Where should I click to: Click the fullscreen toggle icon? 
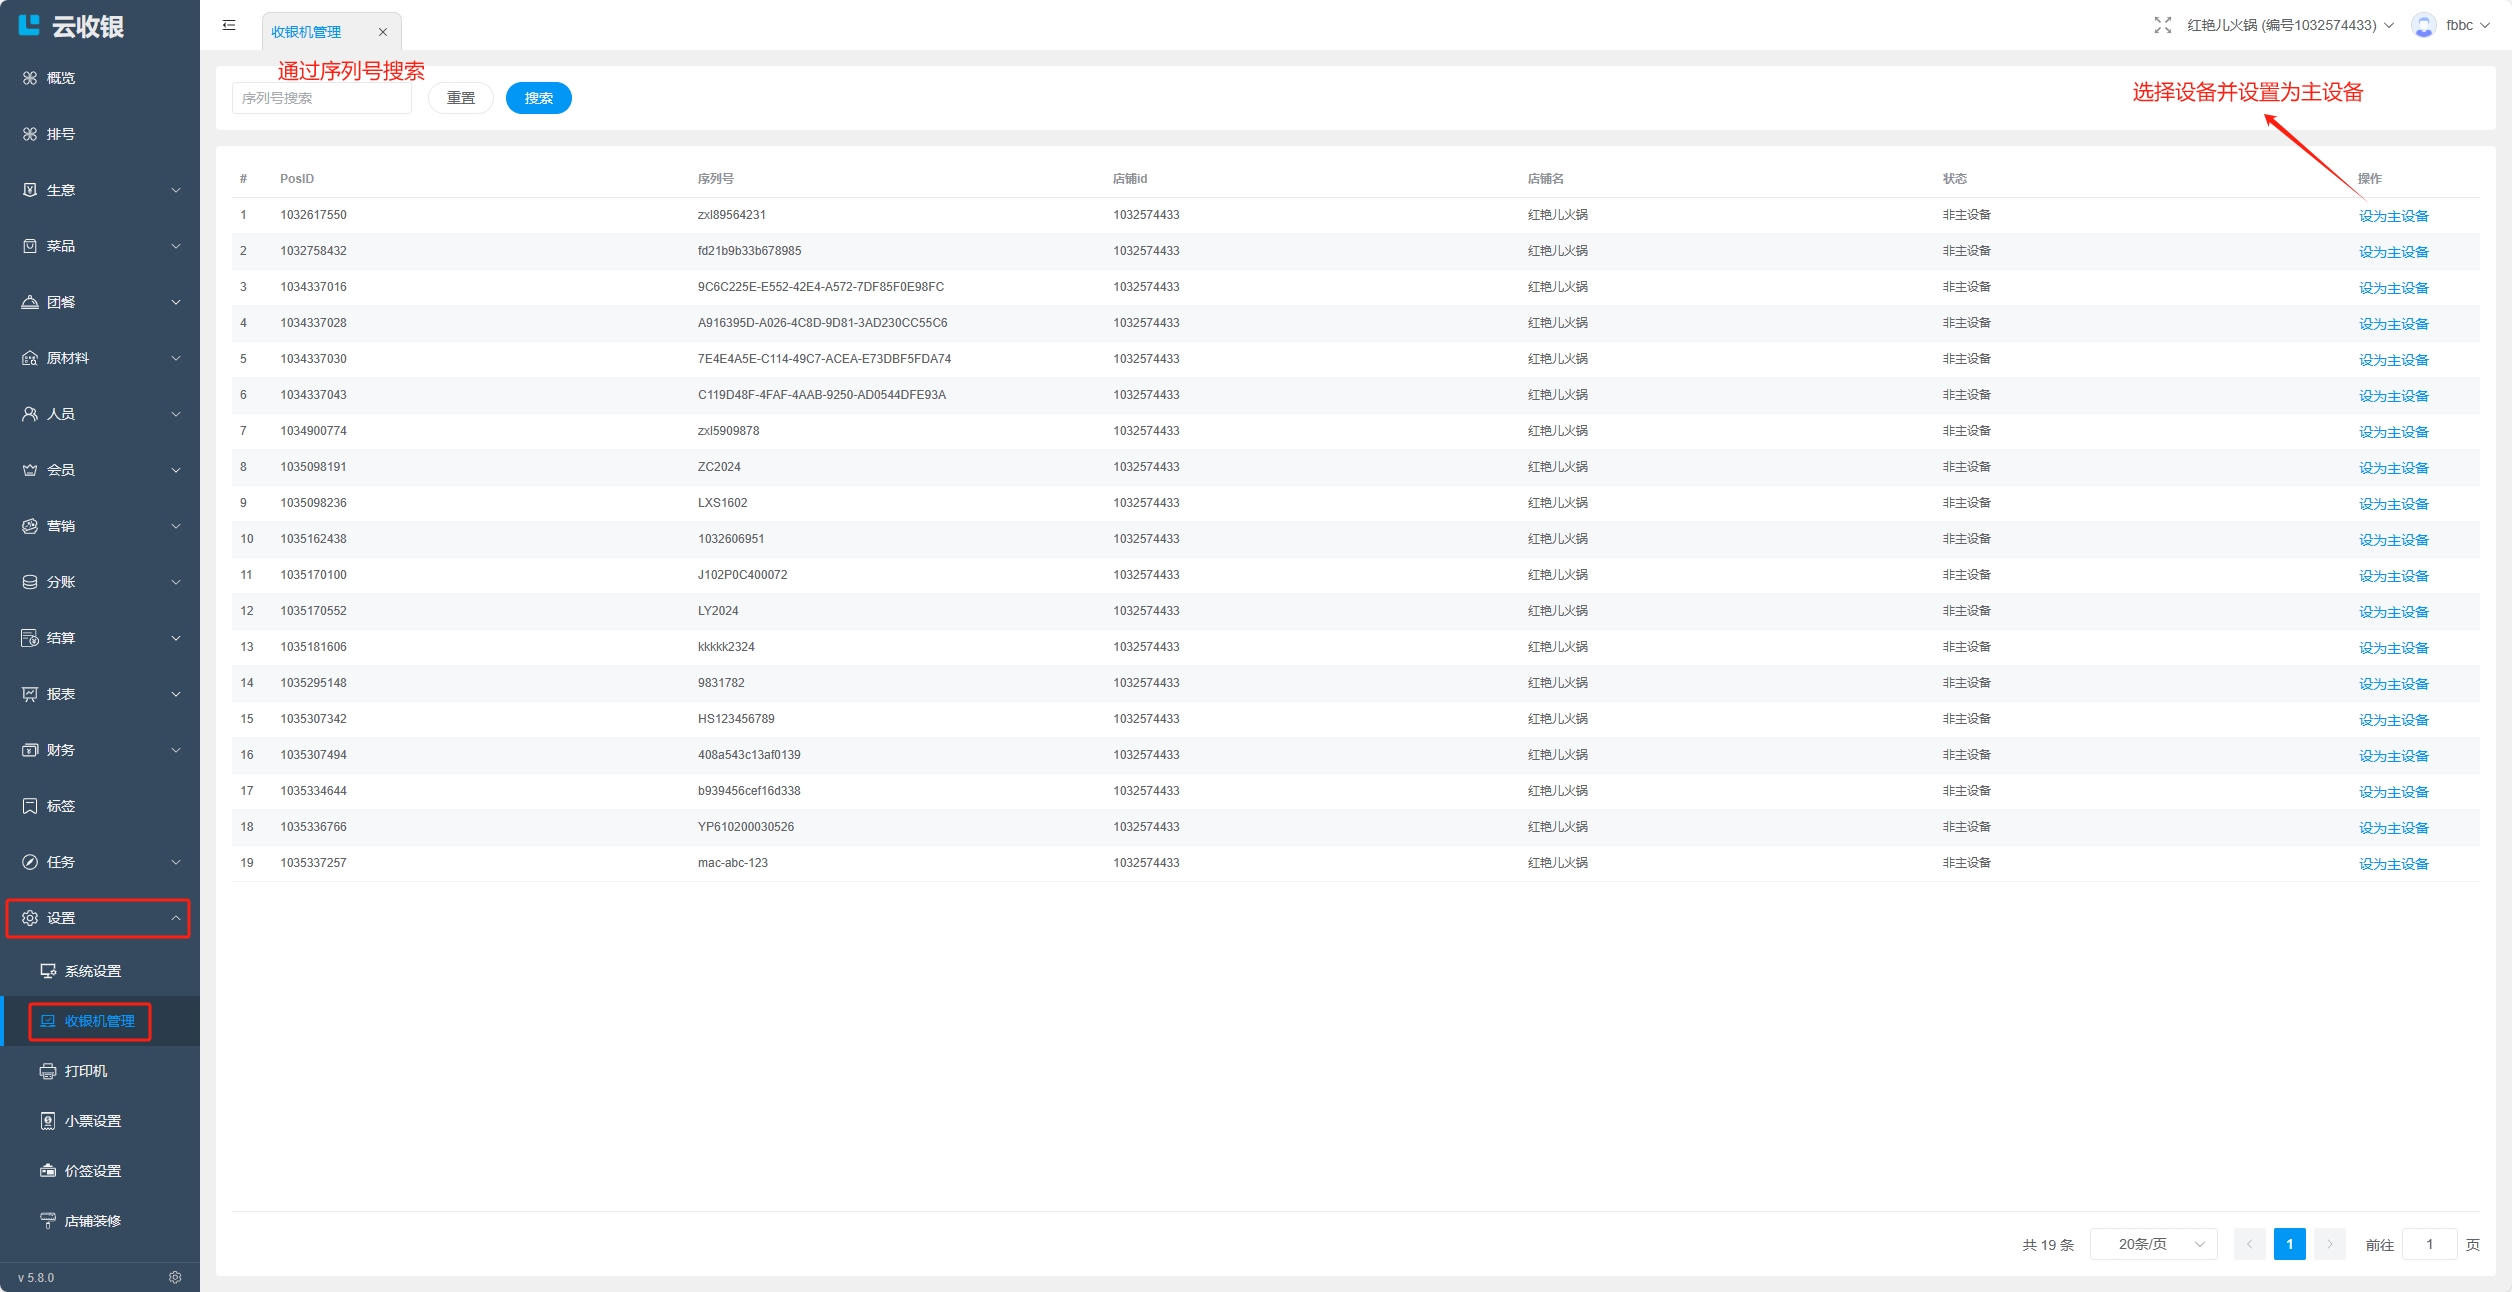click(x=2162, y=25)
